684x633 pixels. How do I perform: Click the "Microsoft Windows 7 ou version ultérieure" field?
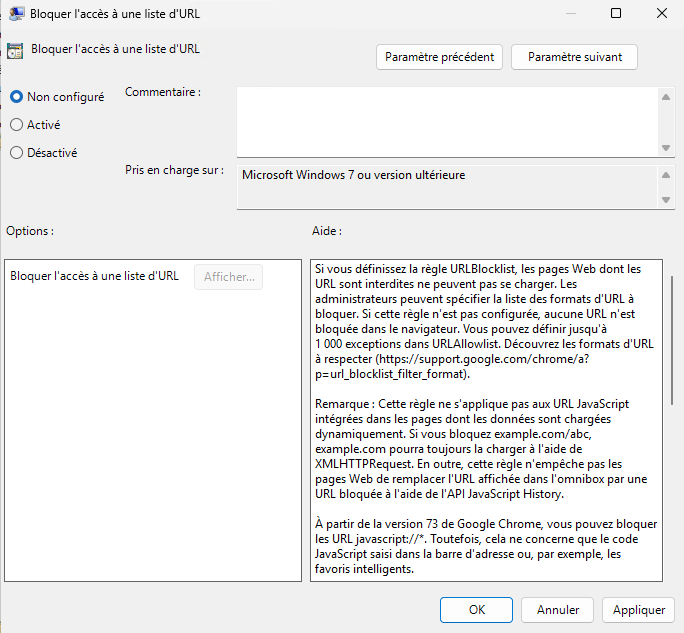[446, 186]
